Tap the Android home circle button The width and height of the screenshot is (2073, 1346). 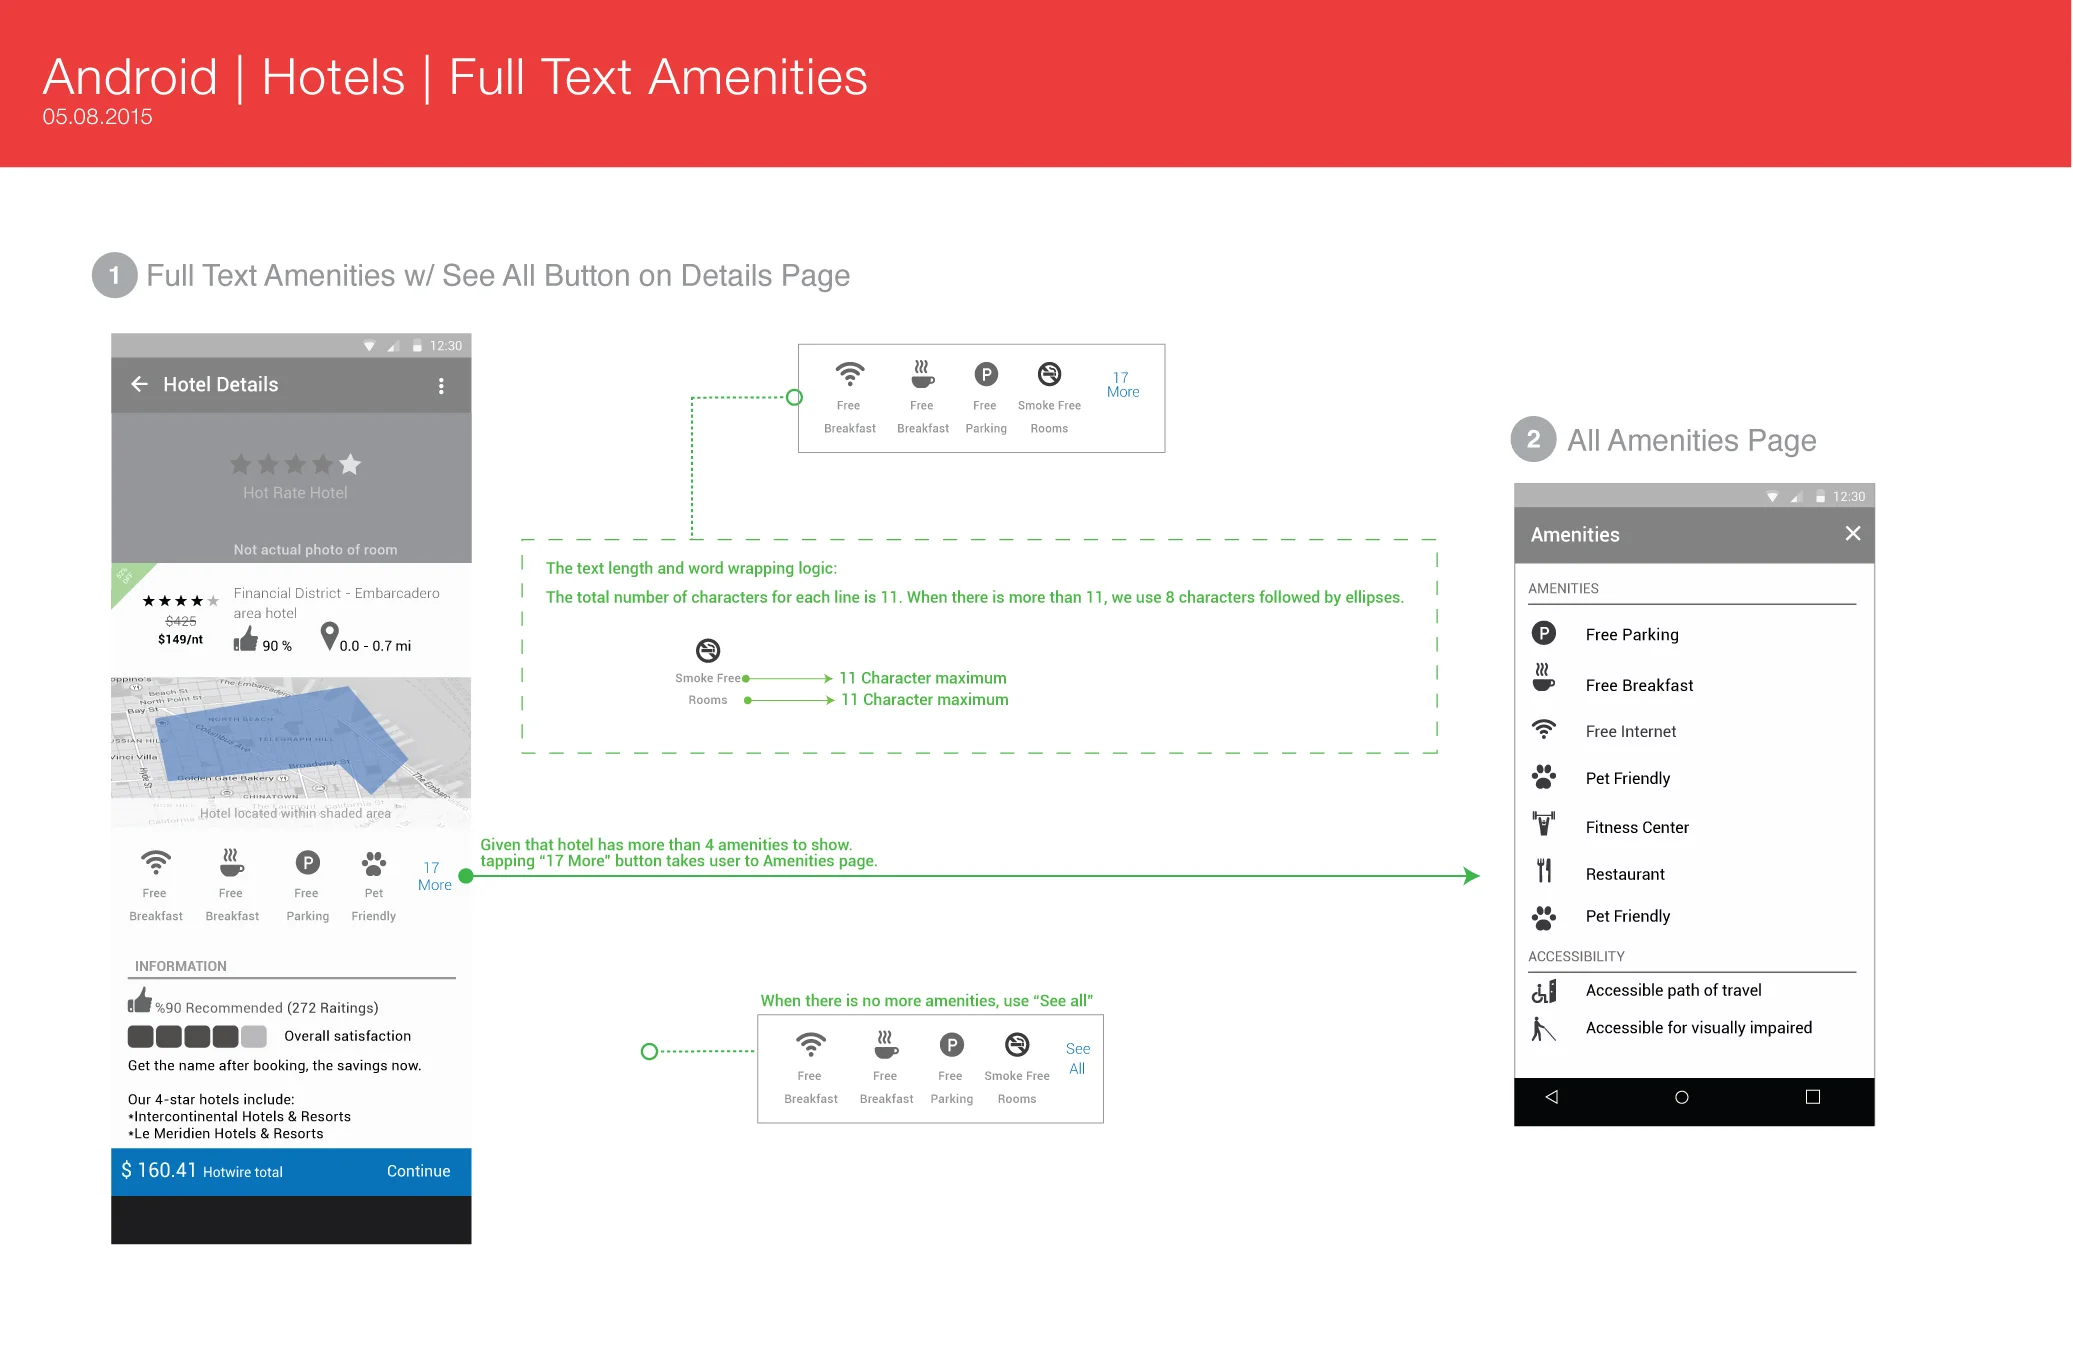(x=1681, y=1097)
